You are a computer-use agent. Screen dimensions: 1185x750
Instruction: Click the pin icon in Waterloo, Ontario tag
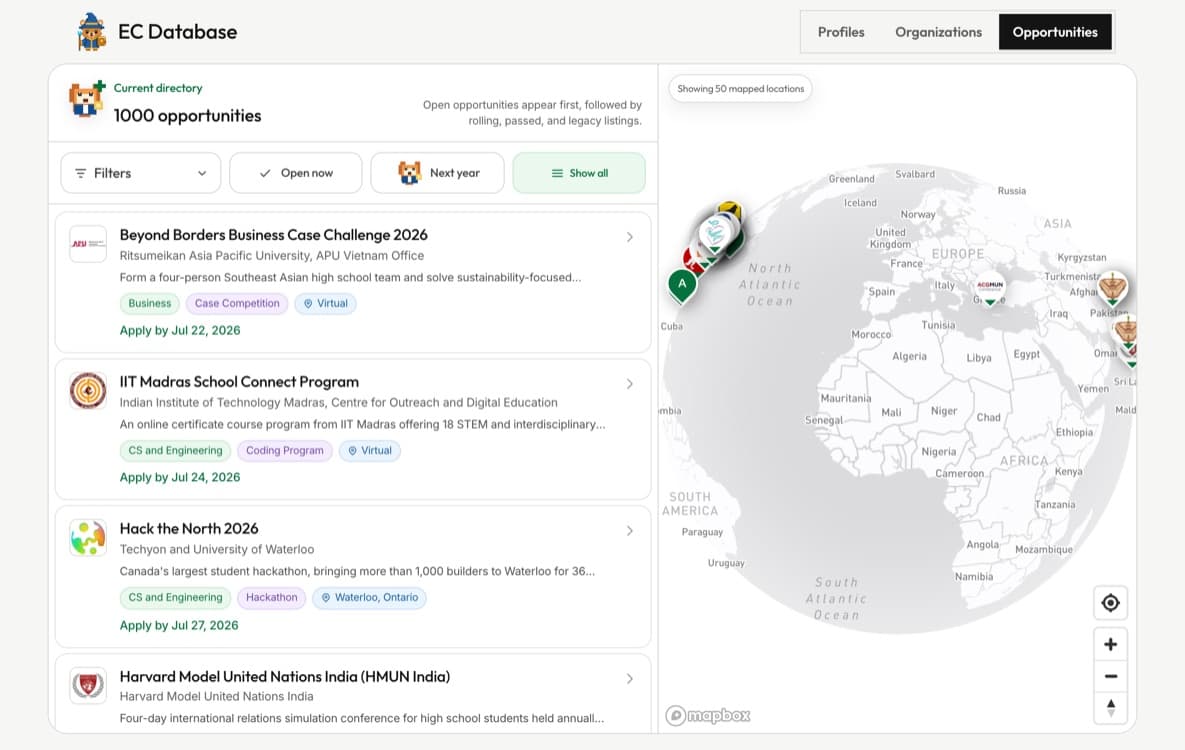tap(326, 597)
